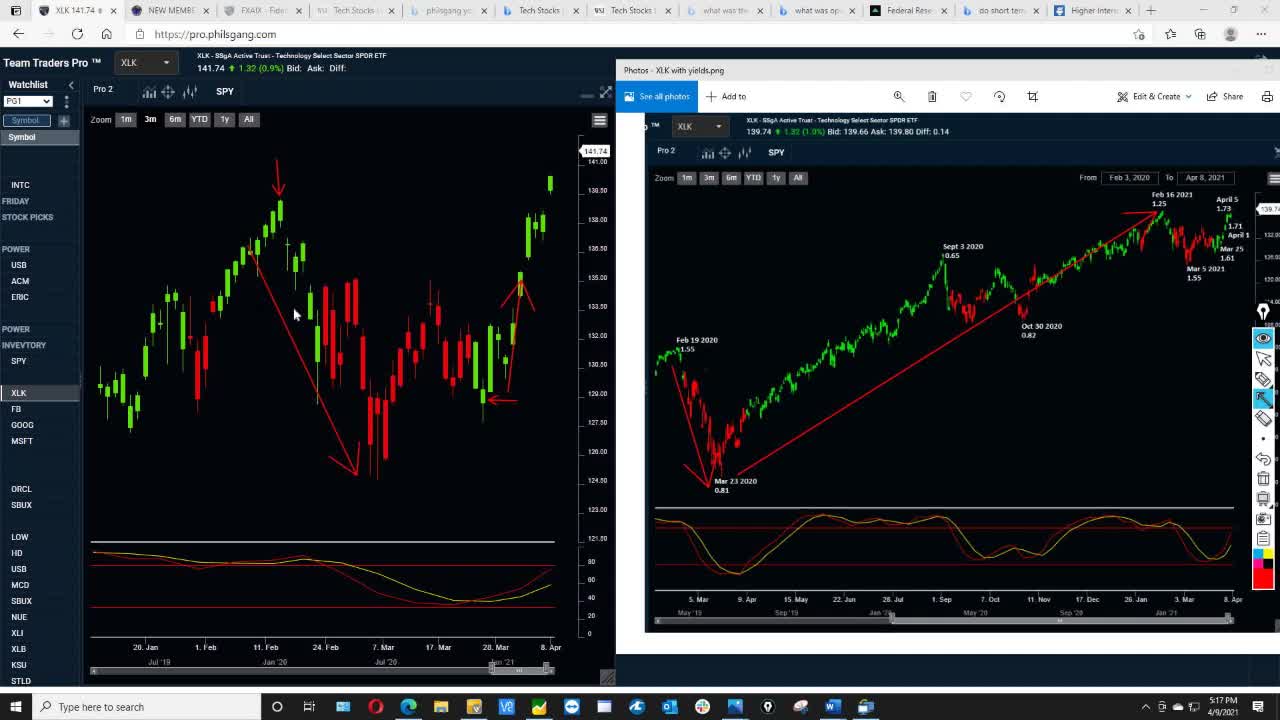Add symbol with the plus button in the Watchlist
The image size is (1280, 720).
point(64,121)
